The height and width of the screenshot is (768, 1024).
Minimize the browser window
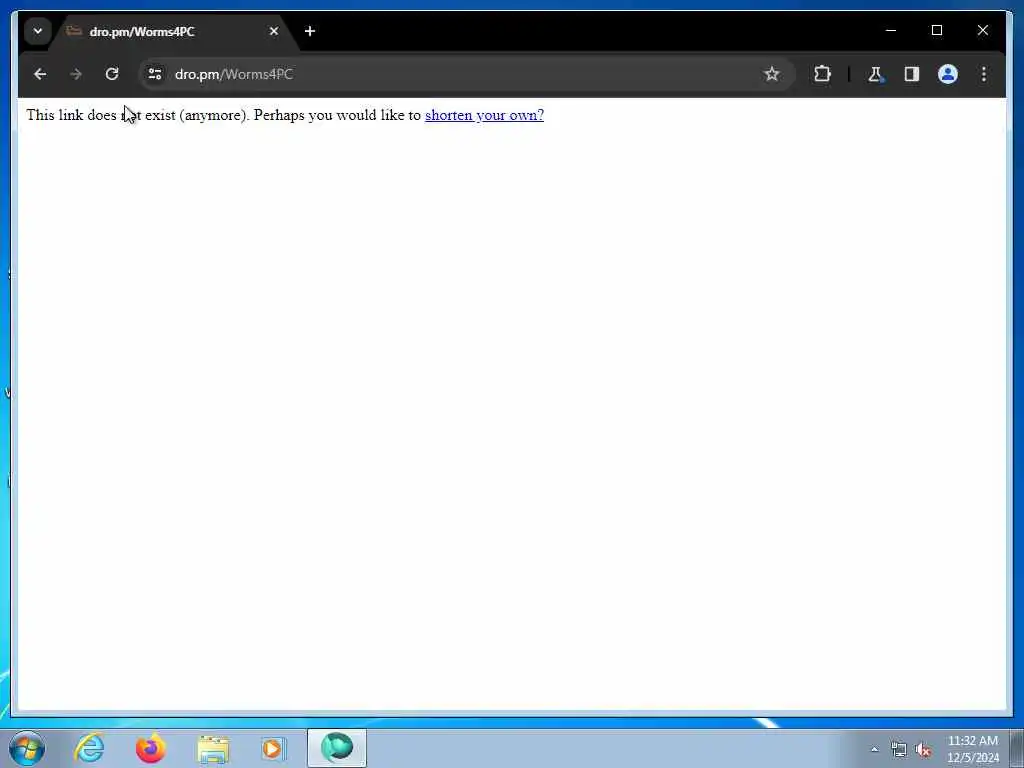pos(891,31)
